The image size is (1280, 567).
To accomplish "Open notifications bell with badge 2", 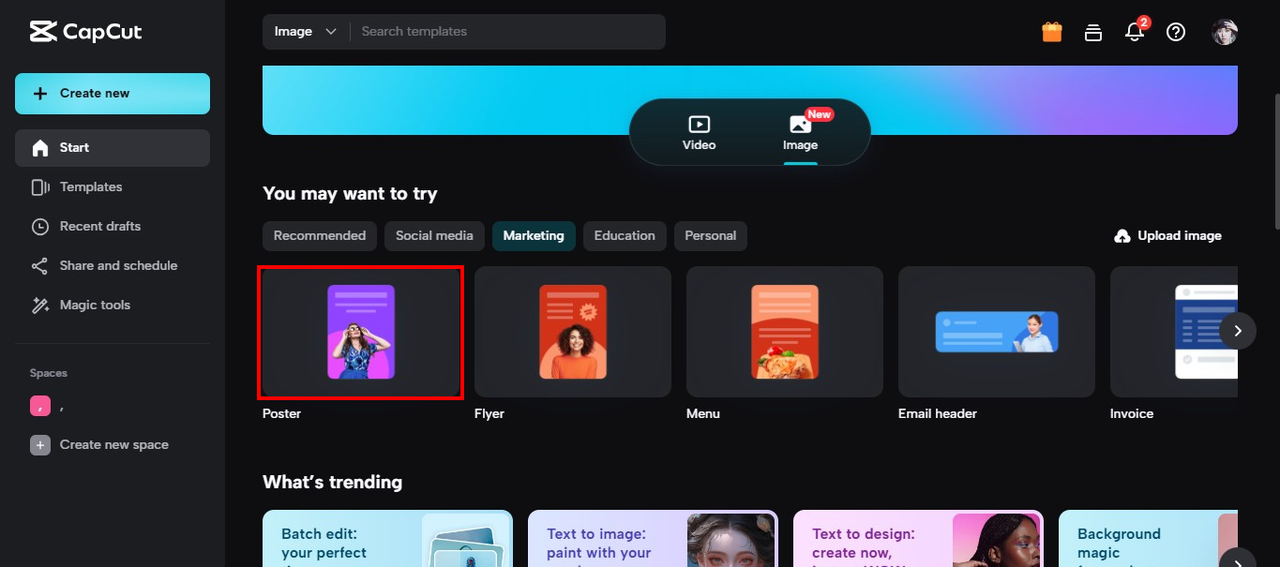I will tap(1135, 31).
